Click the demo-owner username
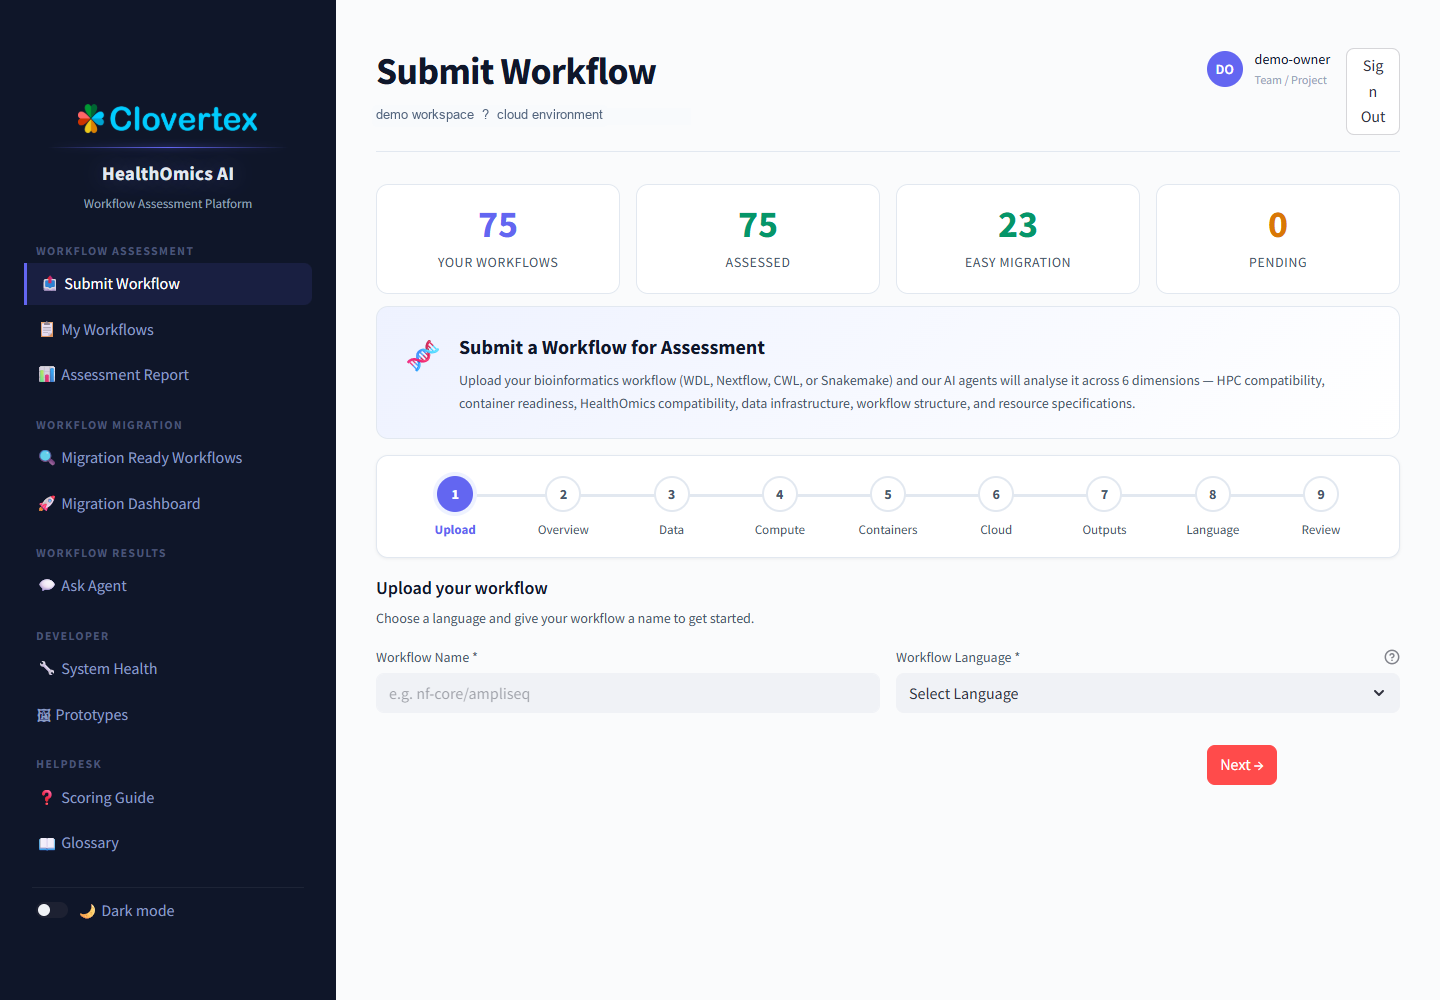This screenshot has width=1440, height=1000. pyautogui.click(x=1292, y=60)
